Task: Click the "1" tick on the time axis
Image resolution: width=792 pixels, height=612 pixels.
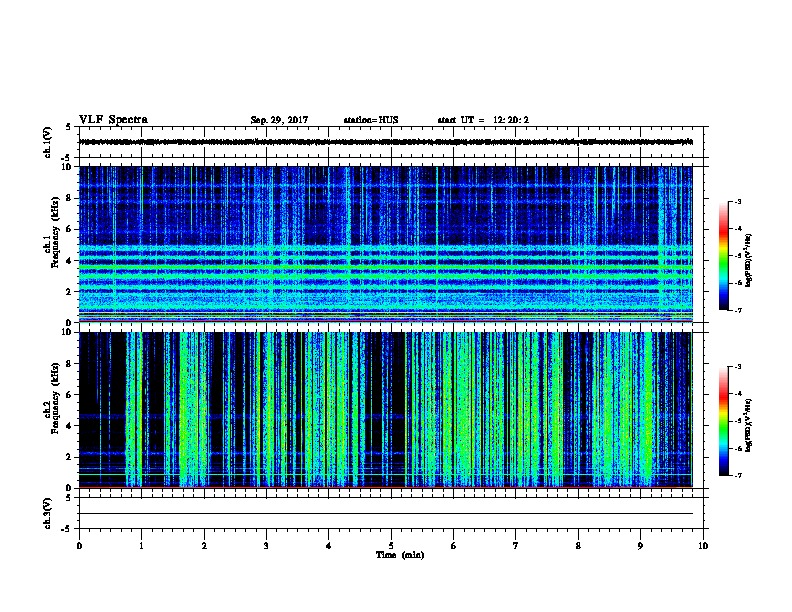Action: tap(141, 546)
